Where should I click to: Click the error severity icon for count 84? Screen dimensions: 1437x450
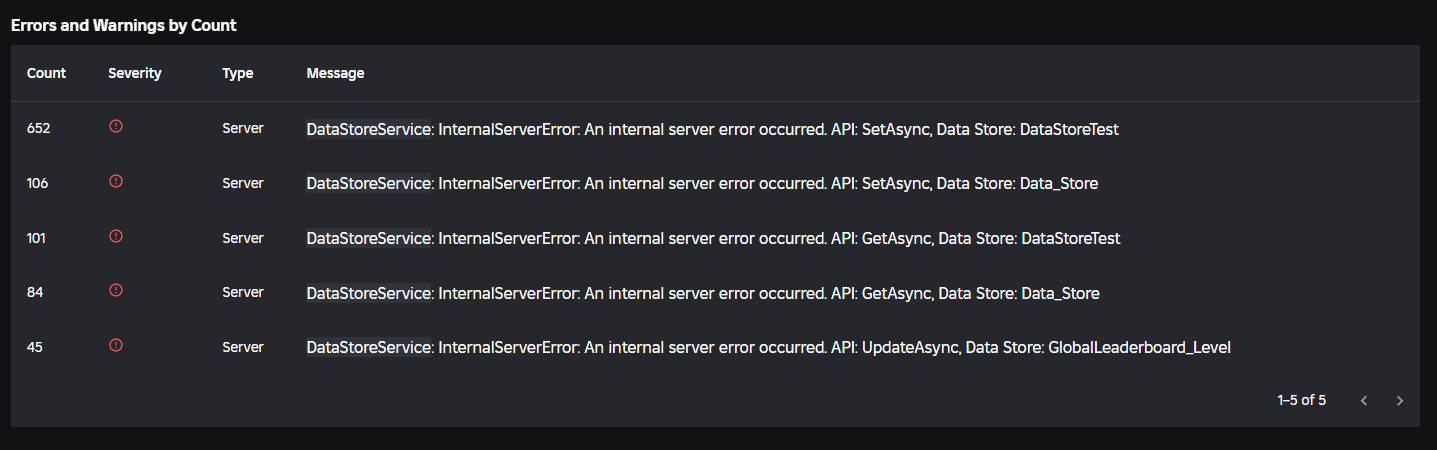(x=116, y=290)
